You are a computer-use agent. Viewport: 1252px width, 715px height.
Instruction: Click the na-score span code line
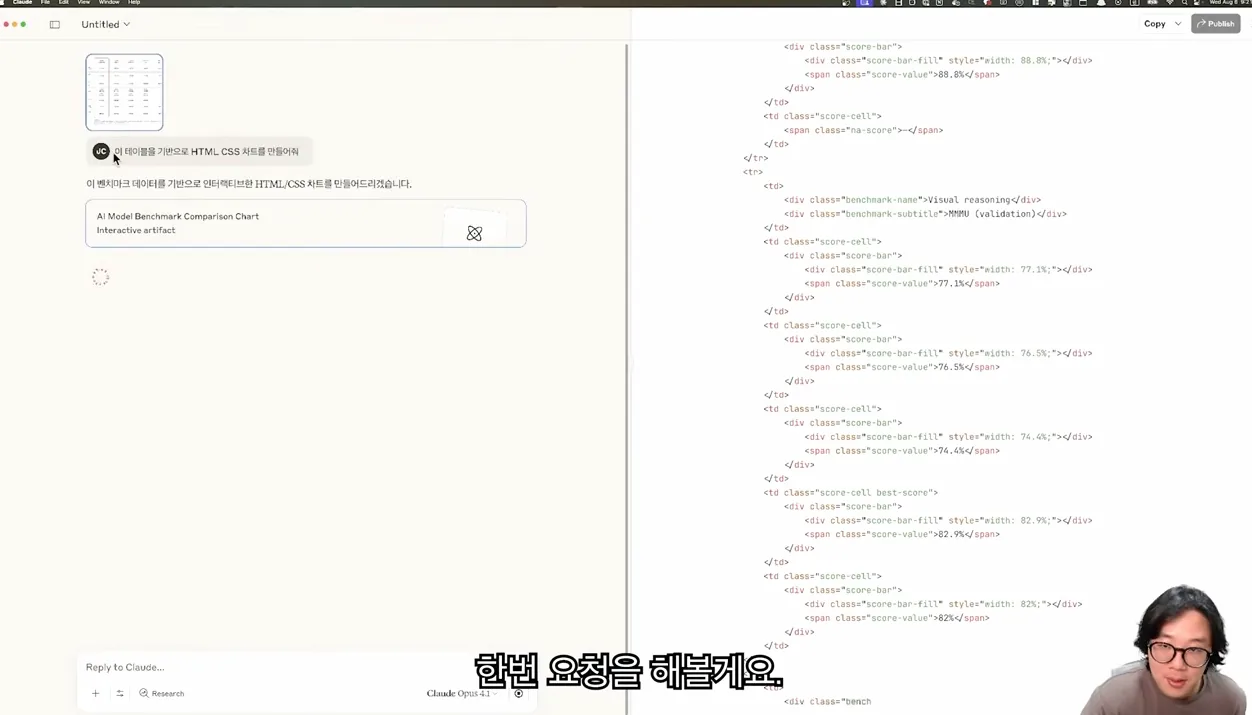pos(863,130)
